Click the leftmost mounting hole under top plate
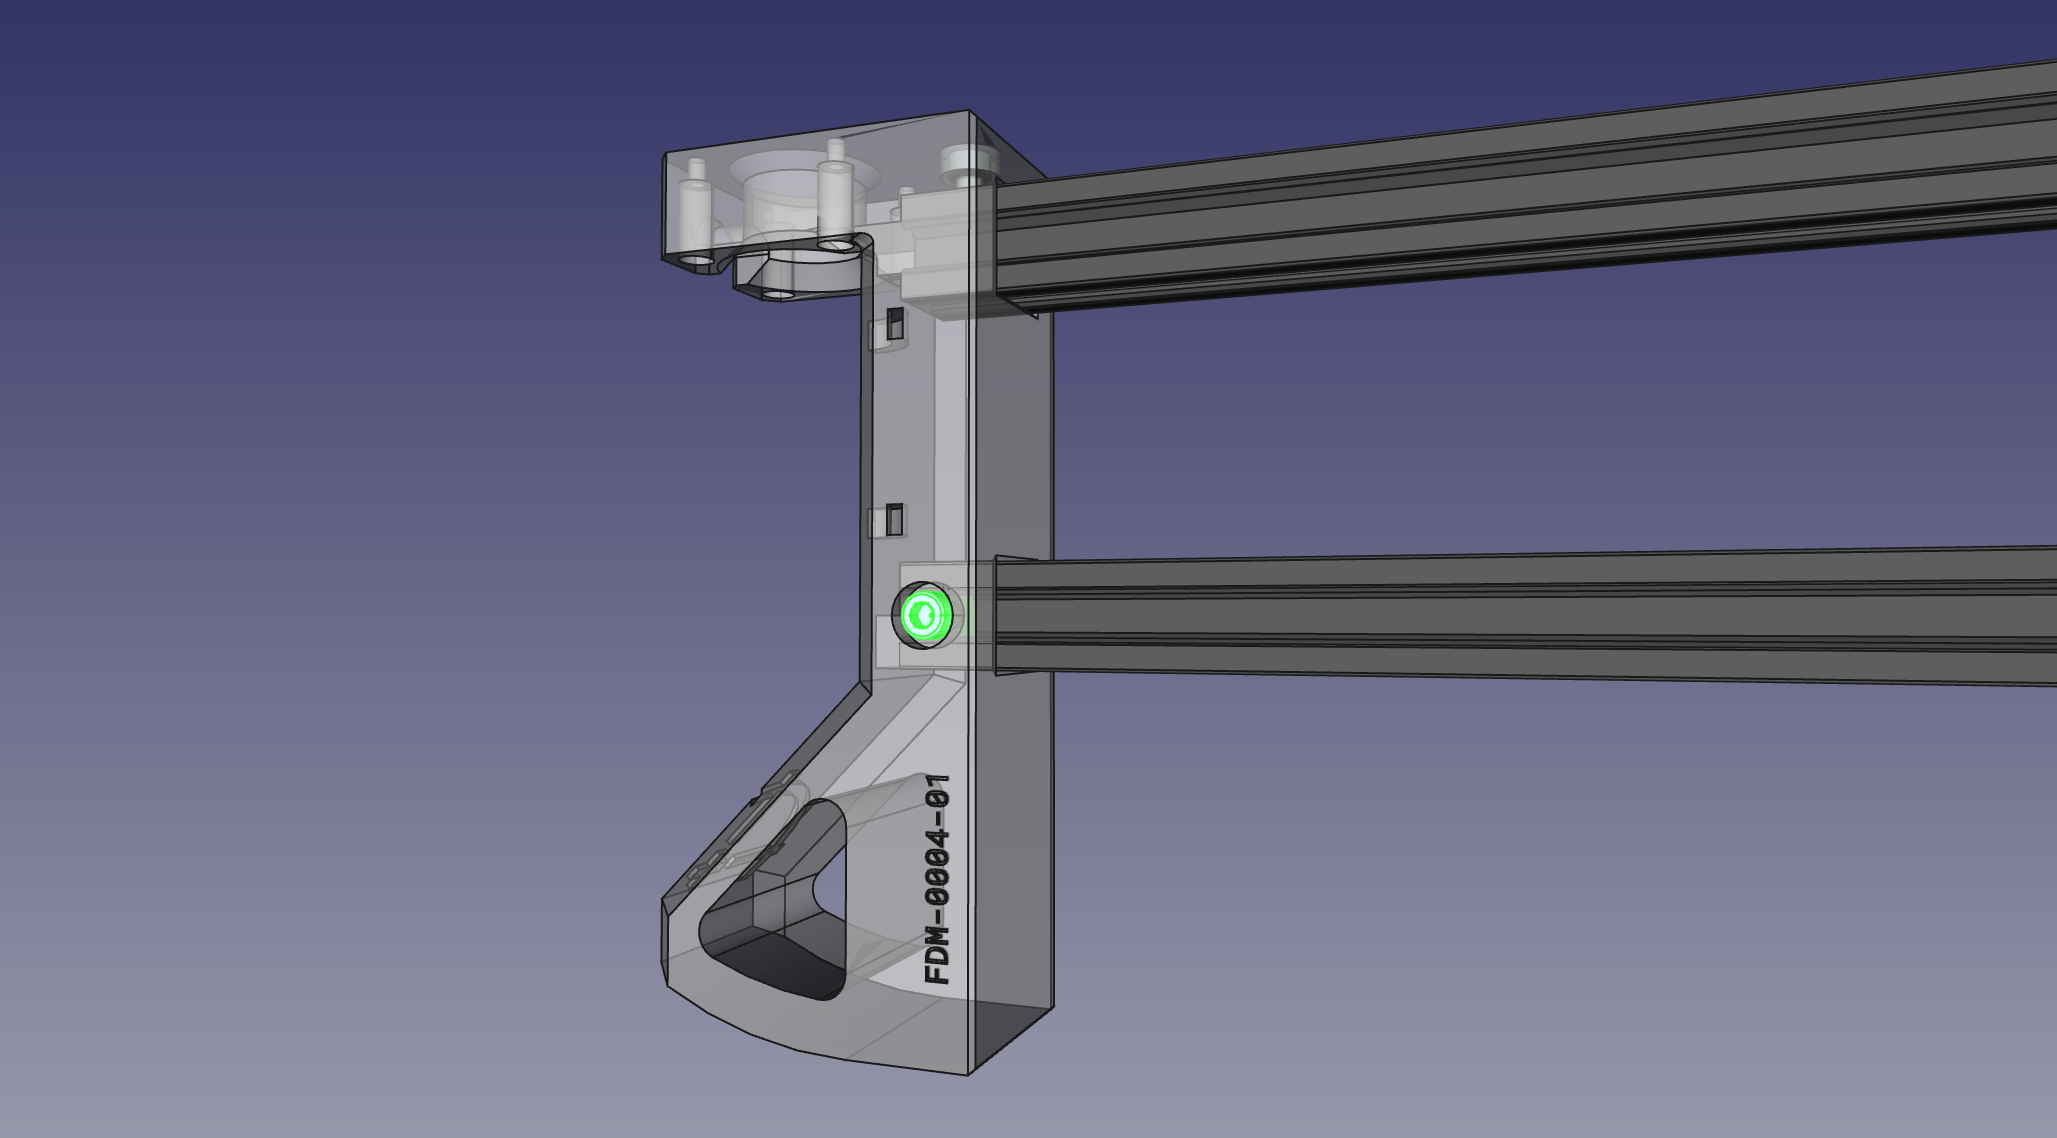The width and height of the screenshot is (2057, 1138). [695, 260]
